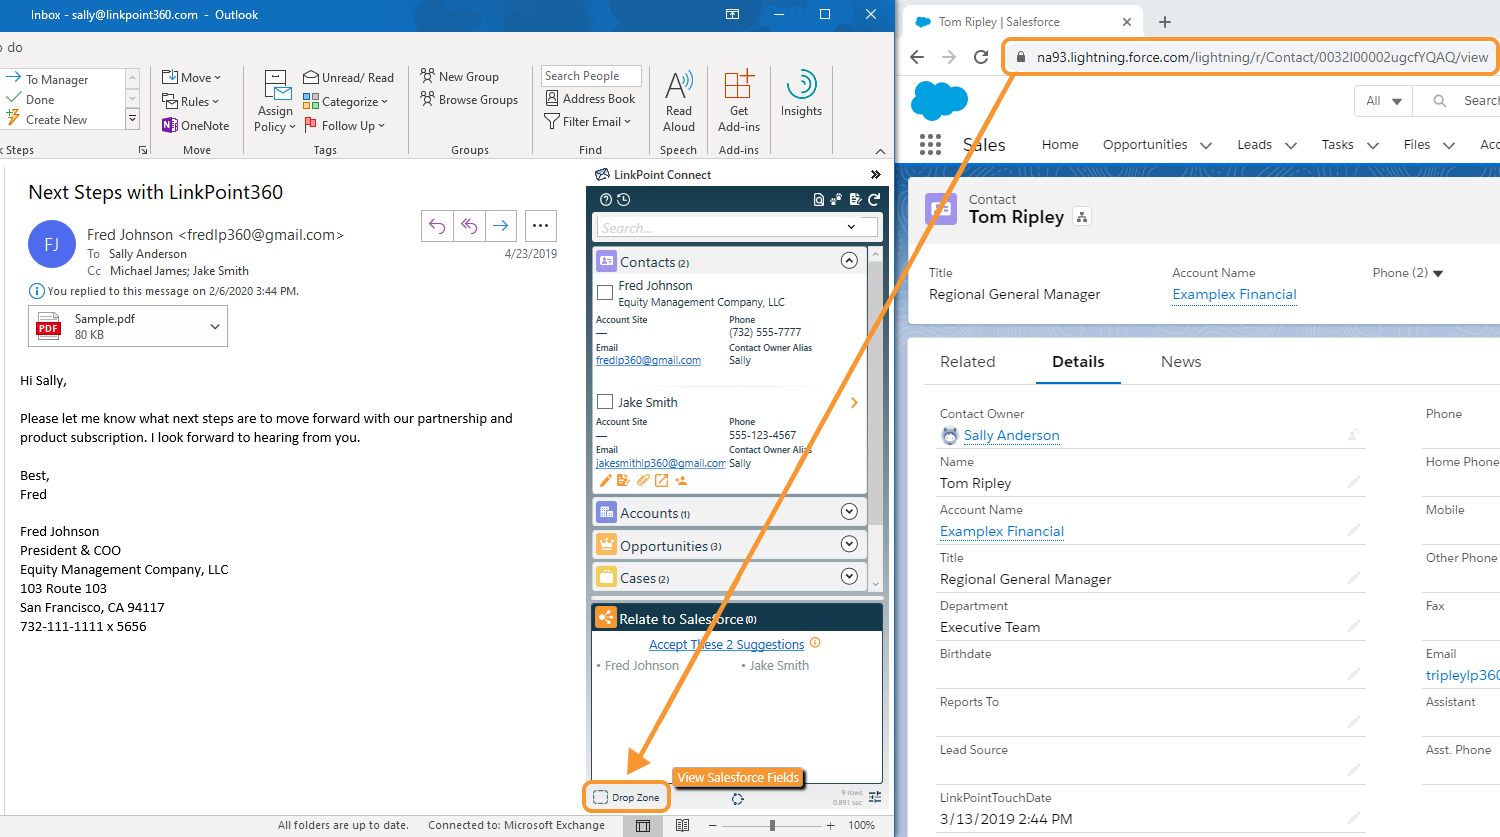Open LinkPoint Connect history clock icon
The height and width of the screenshot is (837, 1500).
coord(623,199)
